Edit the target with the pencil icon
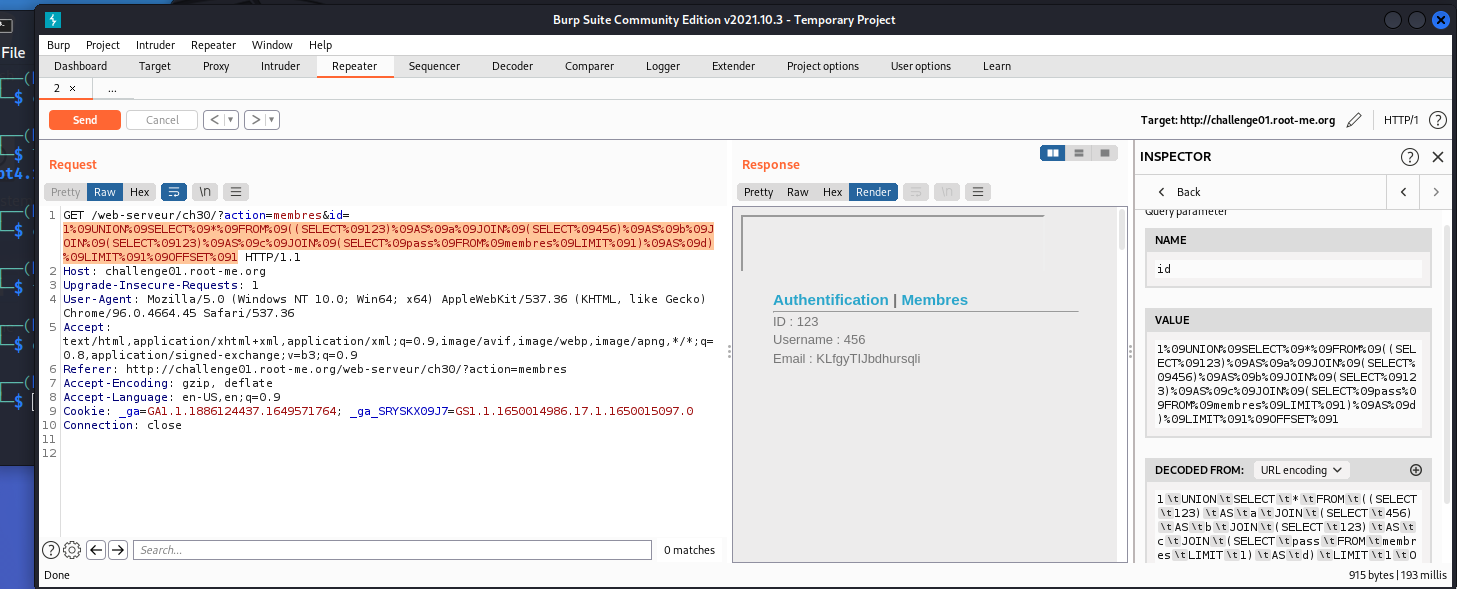The image size is (1457, 589). (1354, 120)
